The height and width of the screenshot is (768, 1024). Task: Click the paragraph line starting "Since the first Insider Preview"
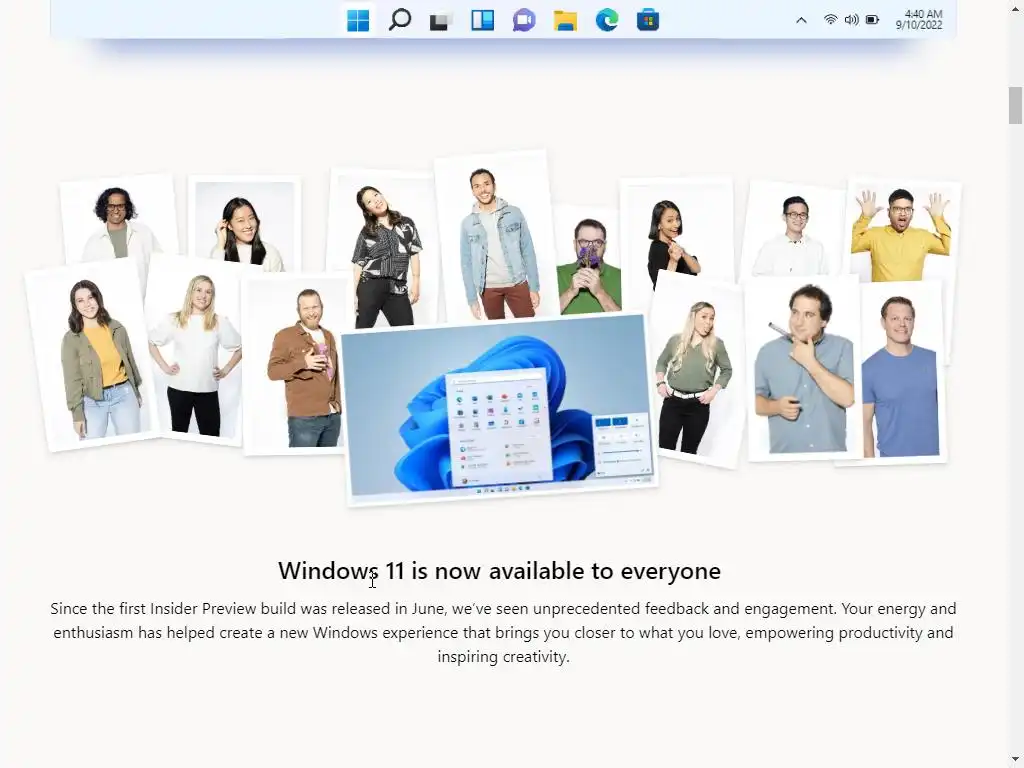(504, 609)
